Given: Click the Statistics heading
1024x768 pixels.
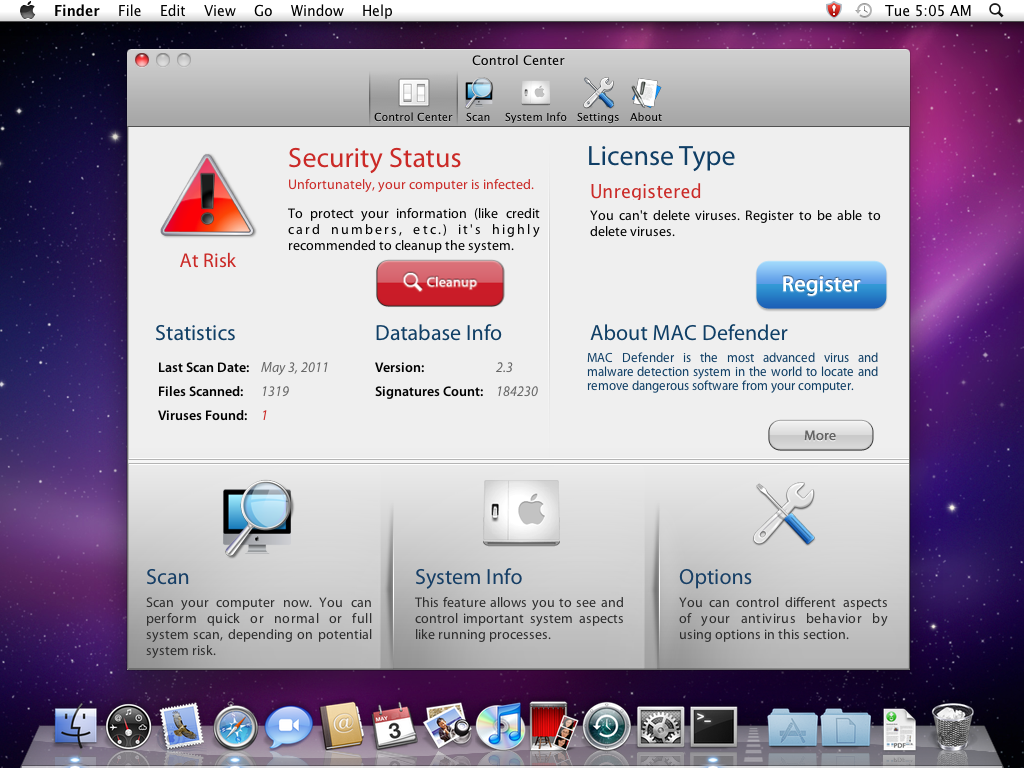Looking at the screenshot, I should pyautogui.click(x=195, y=333).
